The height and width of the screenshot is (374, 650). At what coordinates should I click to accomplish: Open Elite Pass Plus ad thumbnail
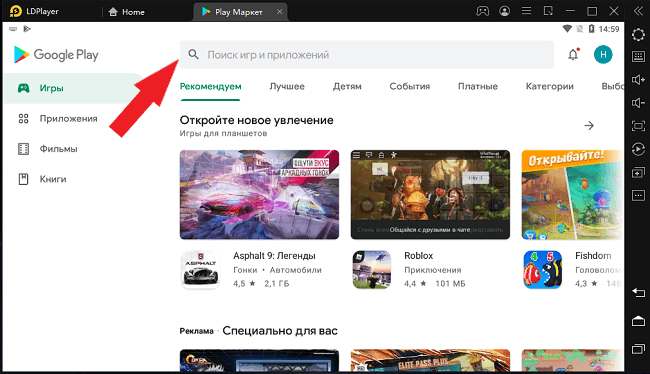coord(430,360)
